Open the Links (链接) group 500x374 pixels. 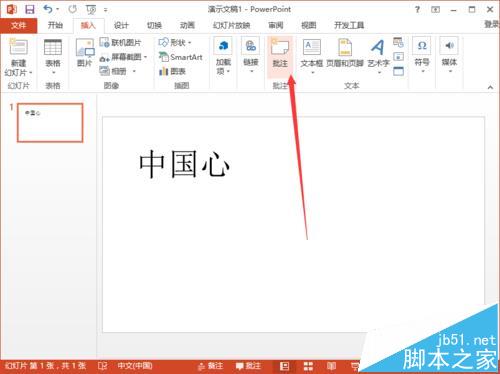click(251, 56)
